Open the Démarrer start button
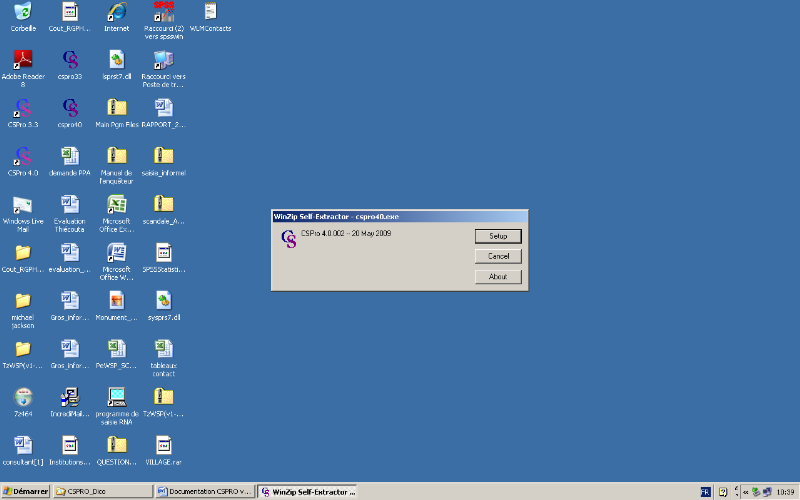Screen dimensions: 800x500 point(26,492)
